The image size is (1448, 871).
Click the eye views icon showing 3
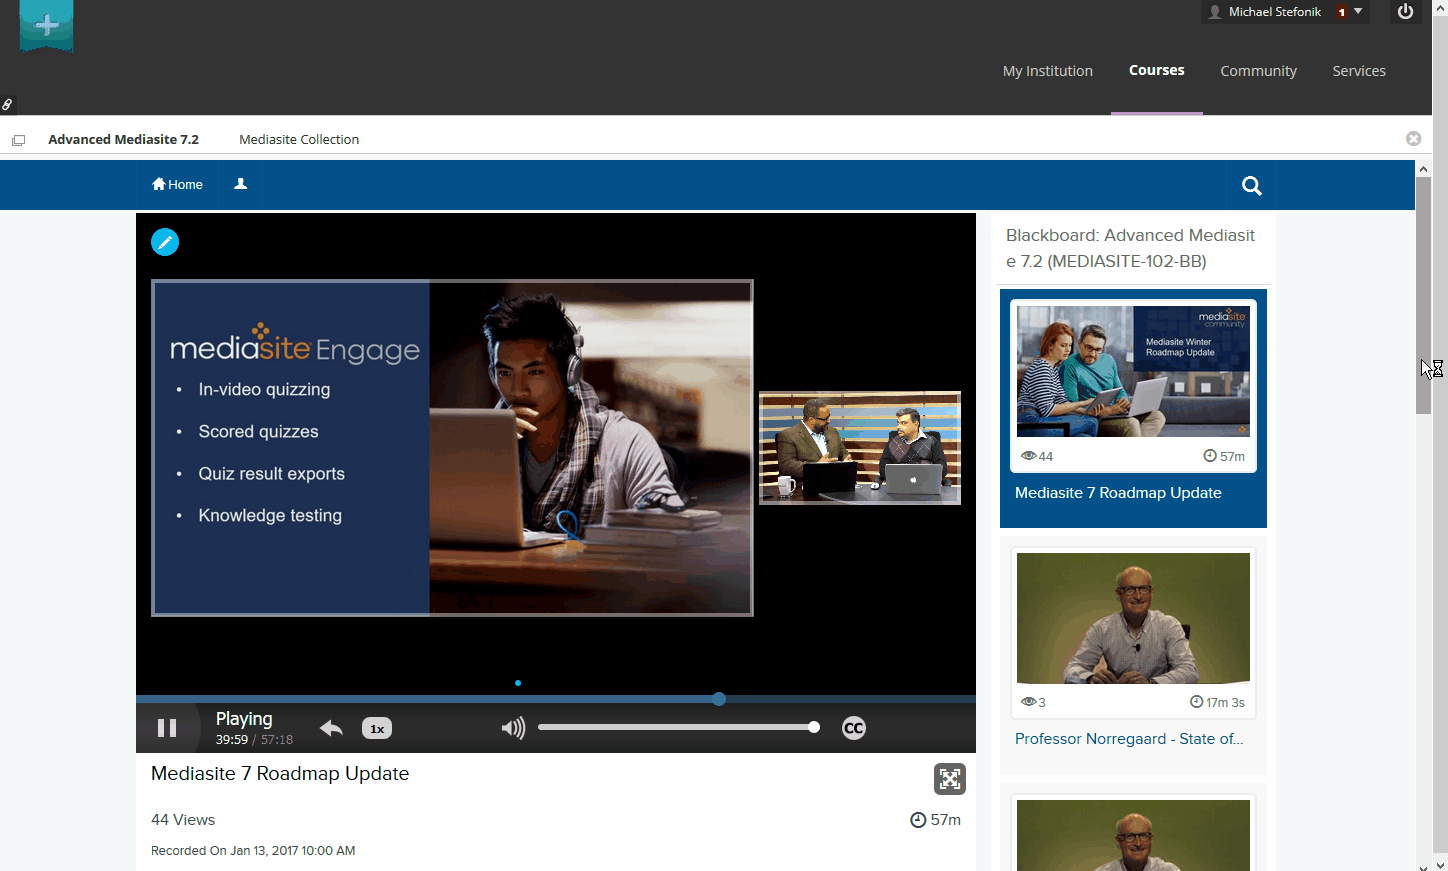[1028, 702]
